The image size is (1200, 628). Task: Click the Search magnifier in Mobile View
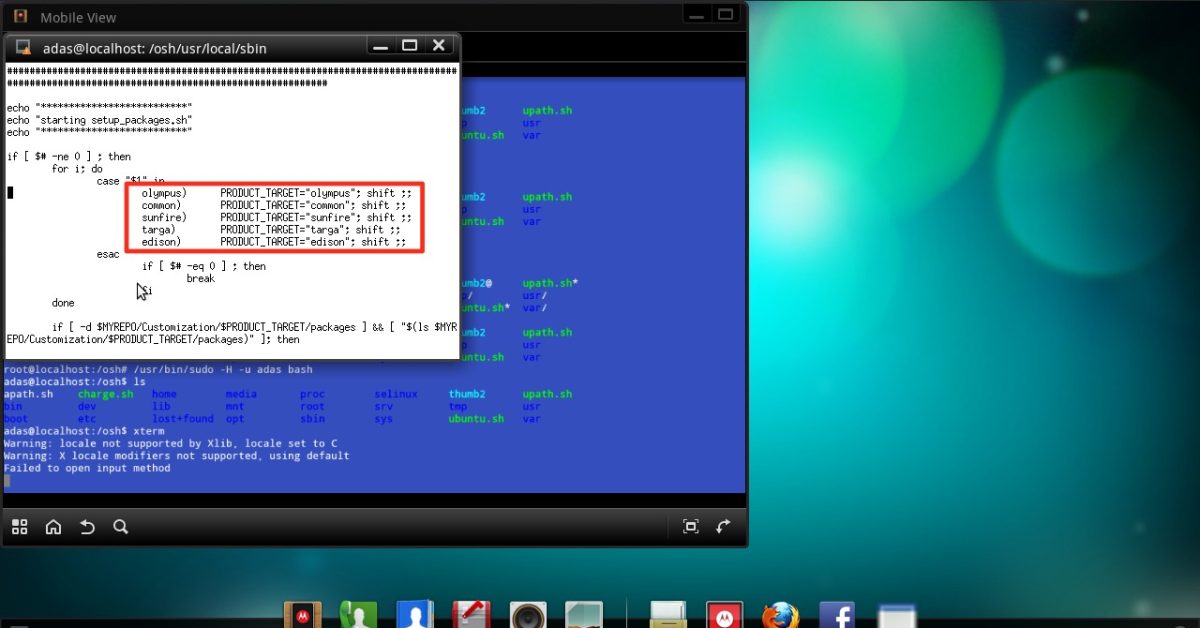tap(121, 526)
